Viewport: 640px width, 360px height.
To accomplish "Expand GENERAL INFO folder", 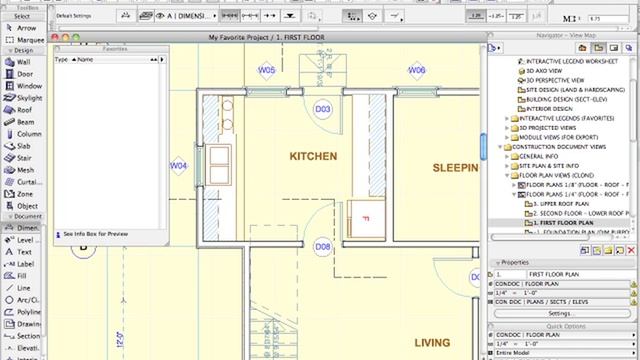I will click(507, 156).
